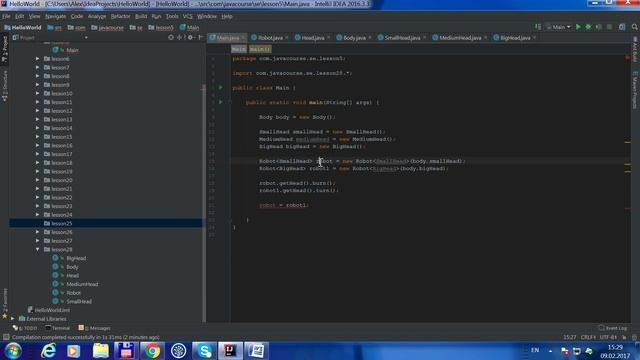Expand lesson10 folder in tree
Viewport: 640px width, 360px height.
[38, 93]
